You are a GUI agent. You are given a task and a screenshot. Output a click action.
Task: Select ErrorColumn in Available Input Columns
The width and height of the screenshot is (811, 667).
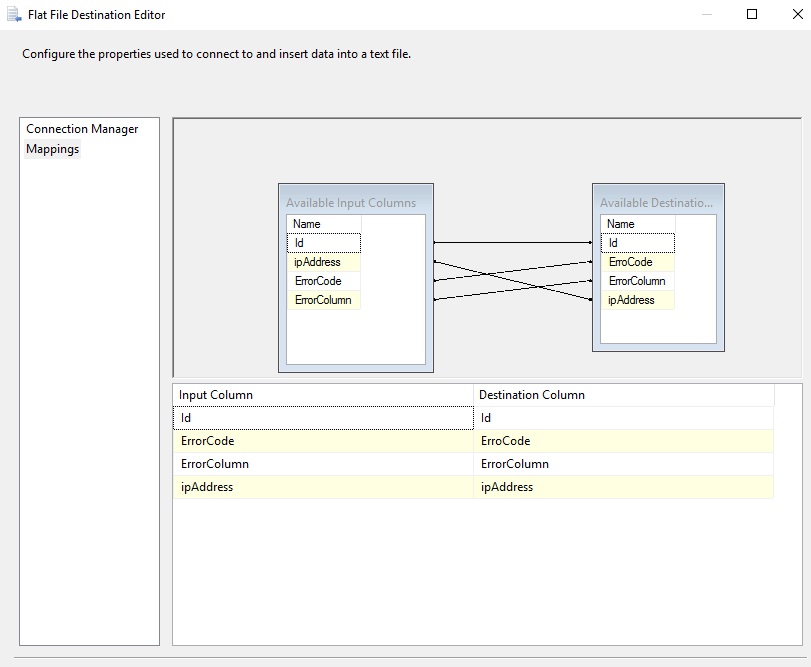324,300
